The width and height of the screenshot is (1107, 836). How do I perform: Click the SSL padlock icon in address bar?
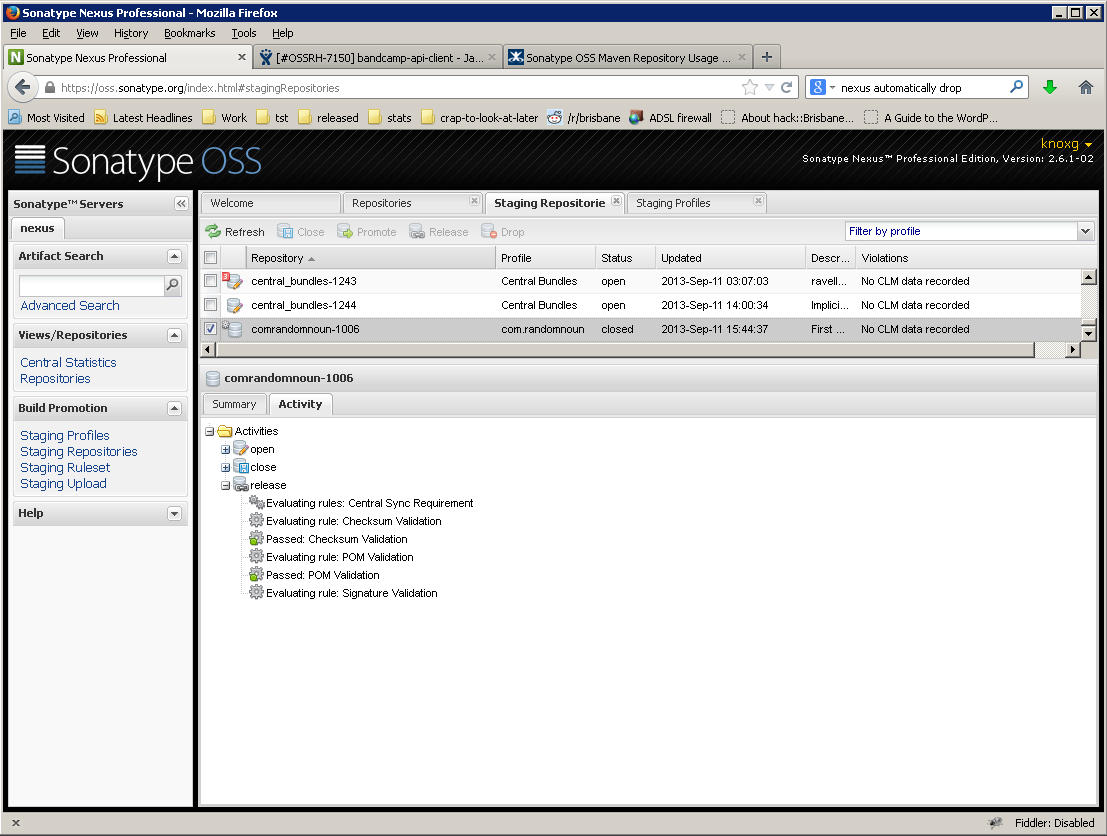pyautogui.click(x=49, y=88)
